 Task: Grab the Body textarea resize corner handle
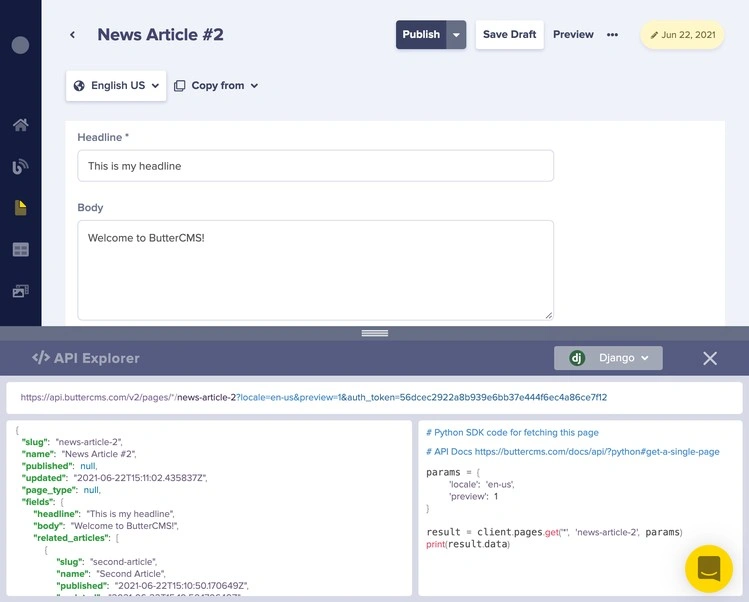[x=549, y=315]
